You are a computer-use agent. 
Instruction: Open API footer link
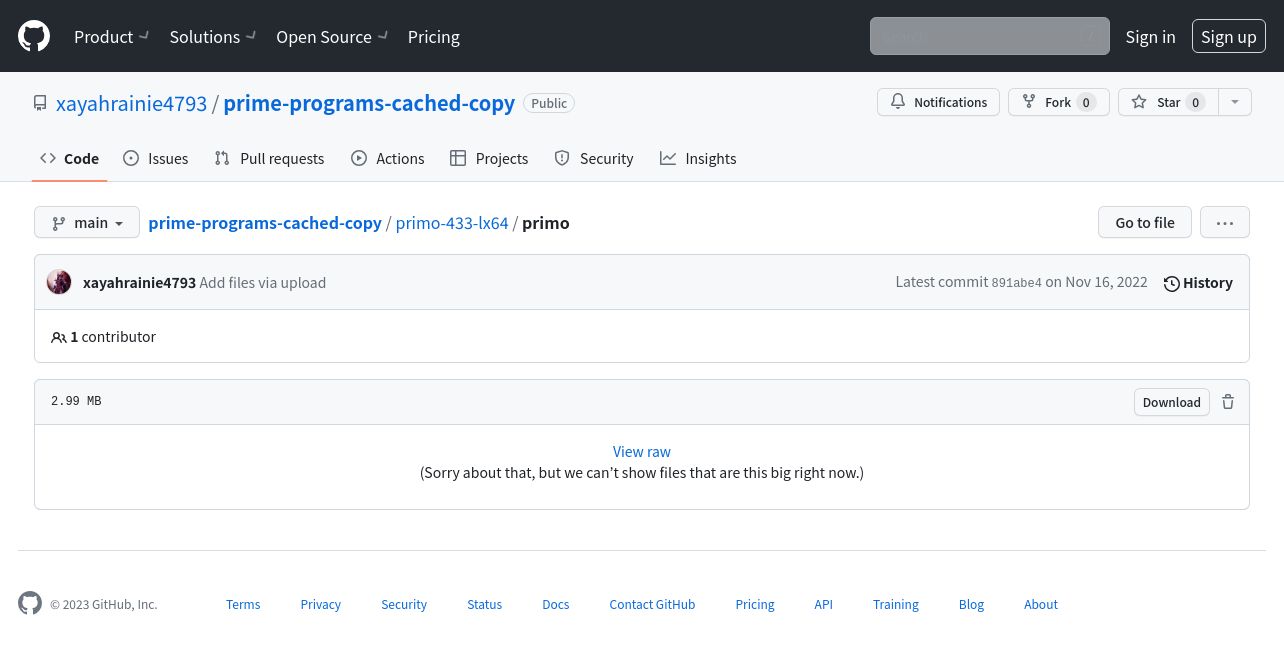click(823, 604)
